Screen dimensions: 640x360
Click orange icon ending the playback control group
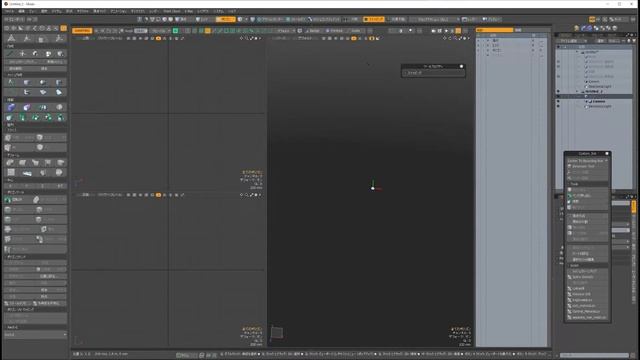(458, 31)
